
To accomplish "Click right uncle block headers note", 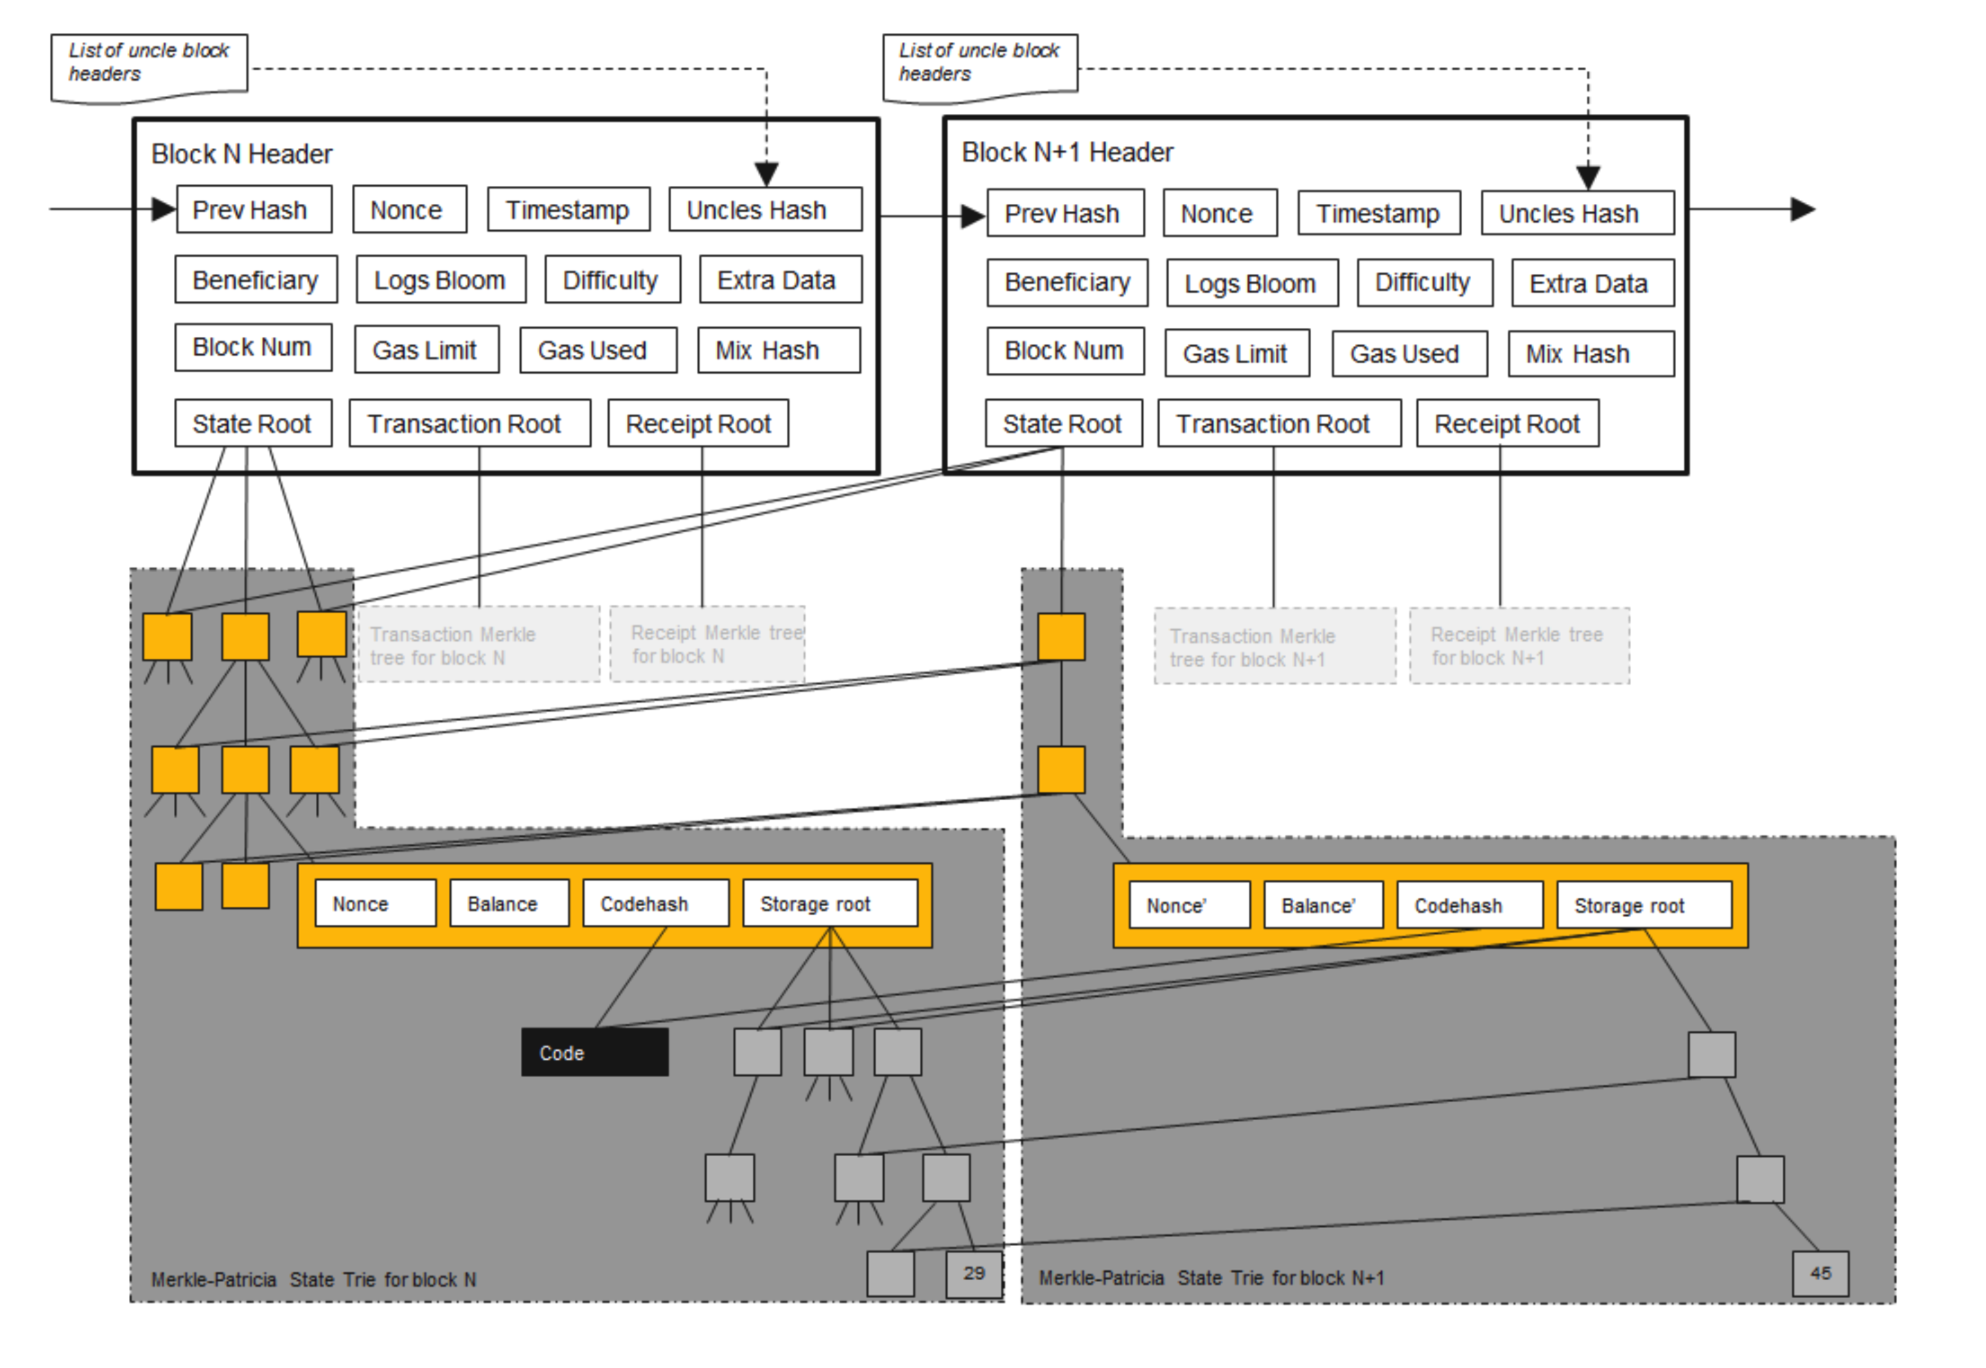I will coord(980,68).
